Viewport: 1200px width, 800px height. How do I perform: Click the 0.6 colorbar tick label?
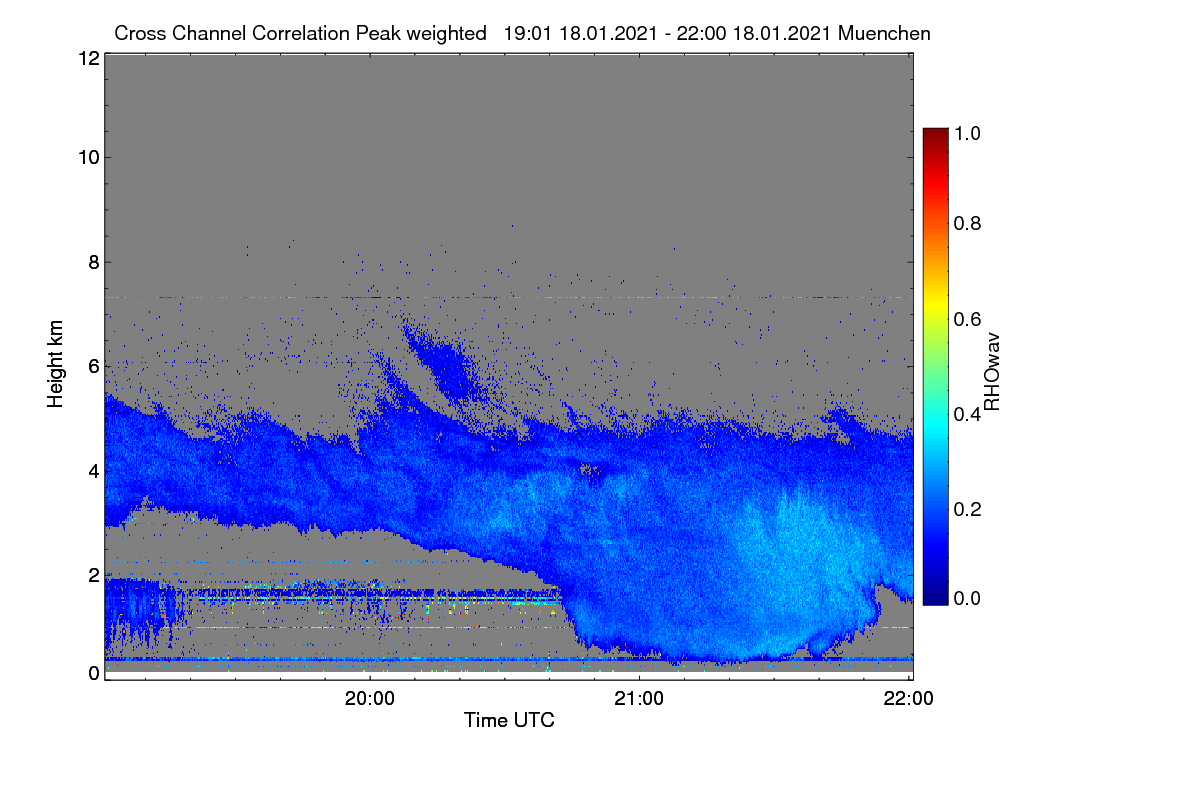(x=968, y=319)
